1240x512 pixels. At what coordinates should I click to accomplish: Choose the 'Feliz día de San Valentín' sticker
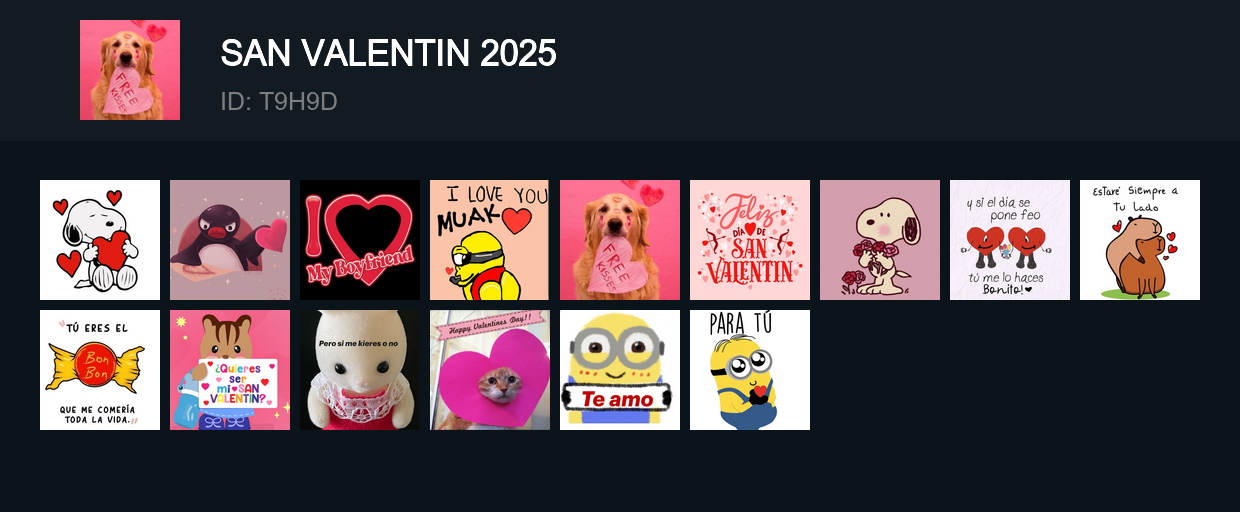coord(750,240)
